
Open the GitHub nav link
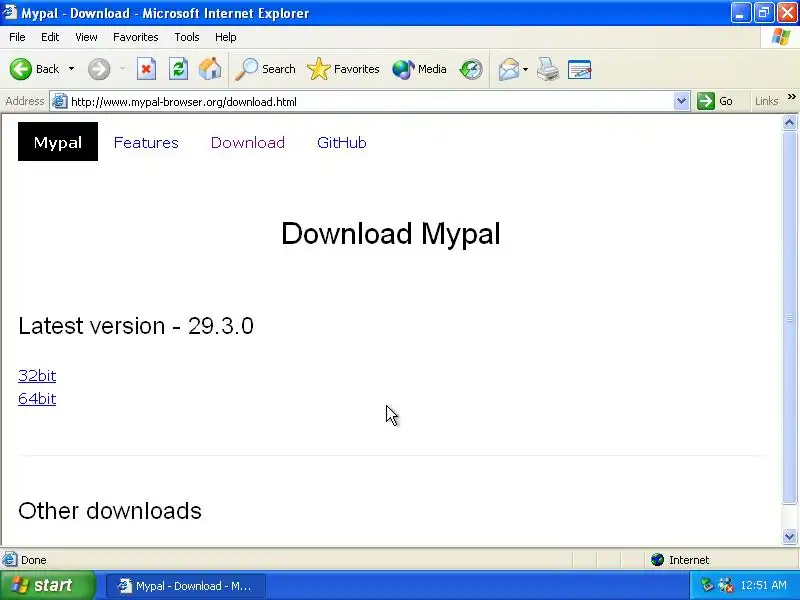tap(342, 142)
